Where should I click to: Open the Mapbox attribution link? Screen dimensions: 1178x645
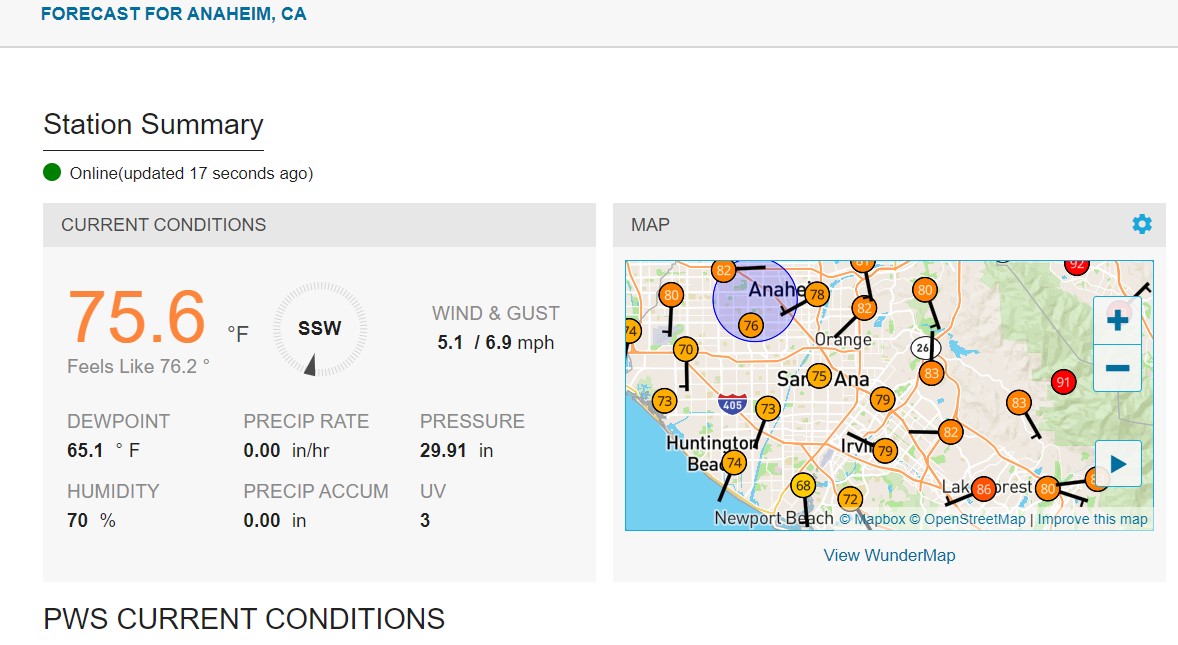click(872, 519)
